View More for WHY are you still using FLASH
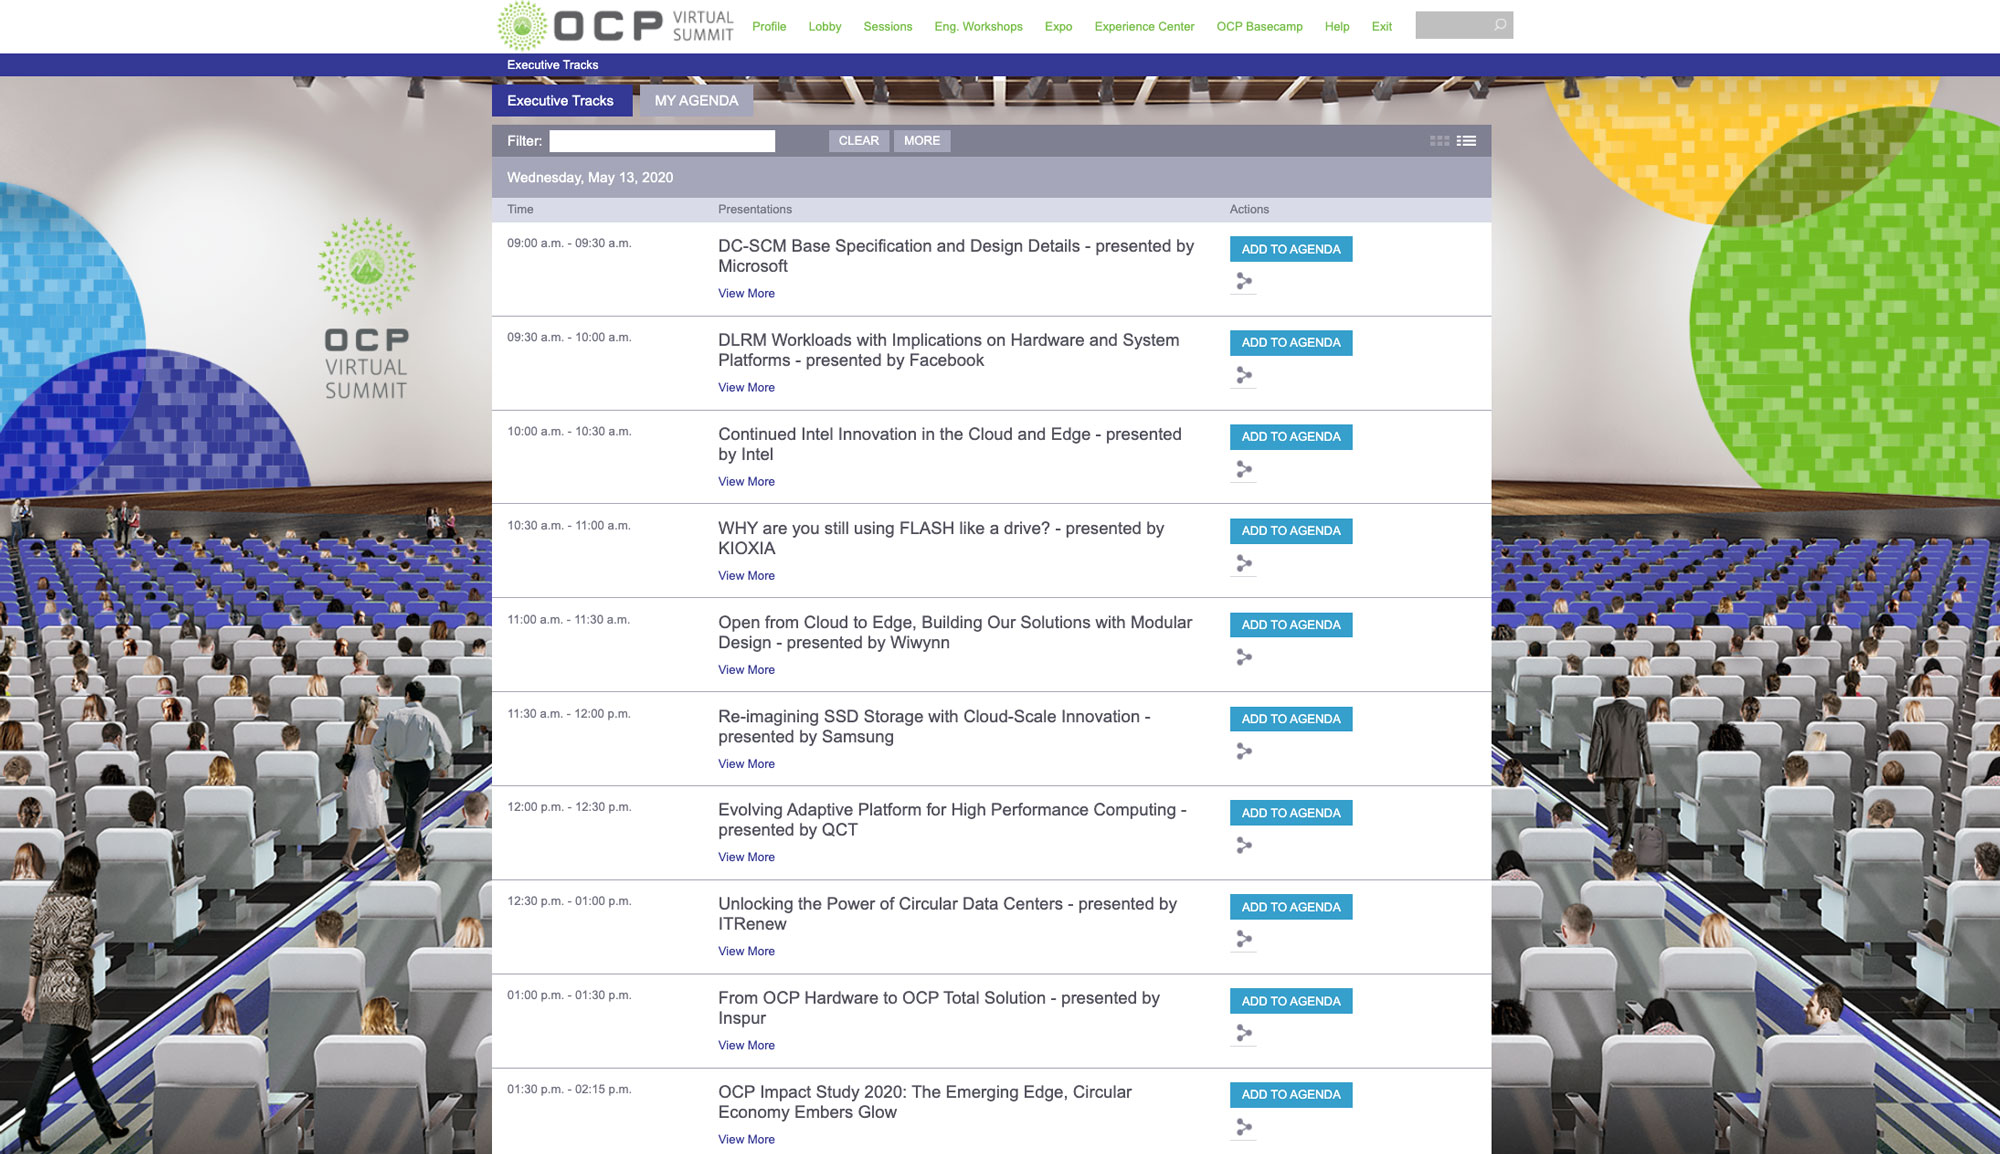The width and height of the screenshot is (2000, 1154). click(x=746, y=576)
